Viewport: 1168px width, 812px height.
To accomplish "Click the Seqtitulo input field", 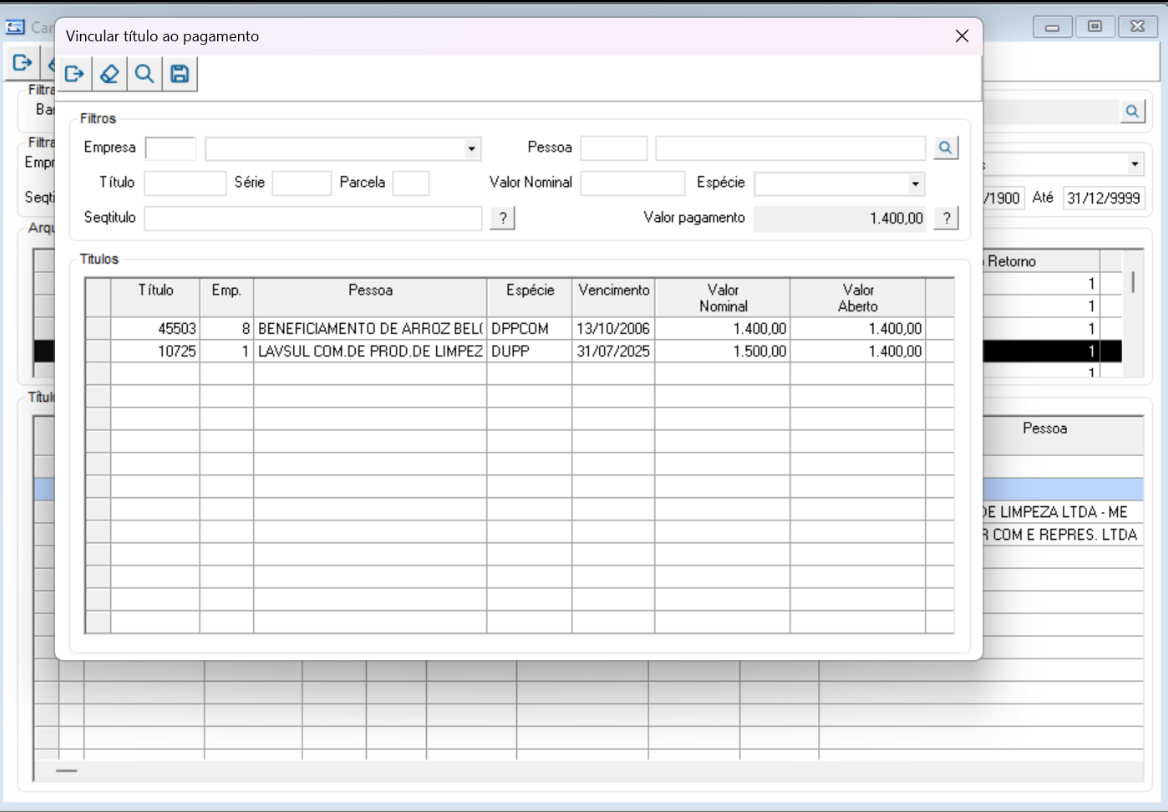I will click(x=313, y=218).
